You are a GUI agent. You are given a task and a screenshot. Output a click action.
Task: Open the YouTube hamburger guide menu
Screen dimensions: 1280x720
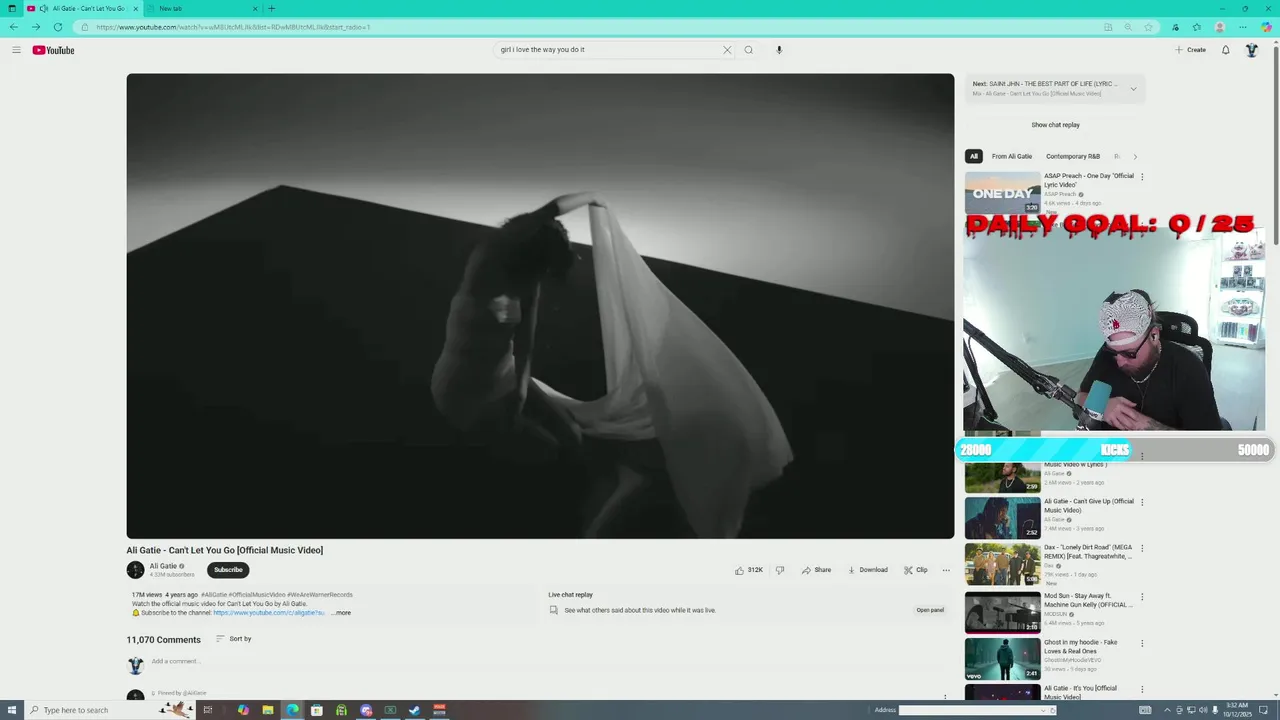click(16, 50)
